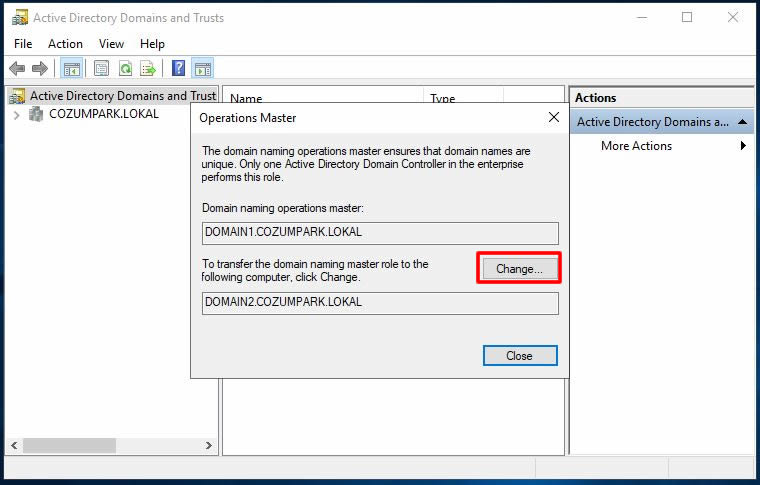This screenshot has width=760, height=485.
Task: Open Properties via the toolbar icon
Action: coord(101,68)
